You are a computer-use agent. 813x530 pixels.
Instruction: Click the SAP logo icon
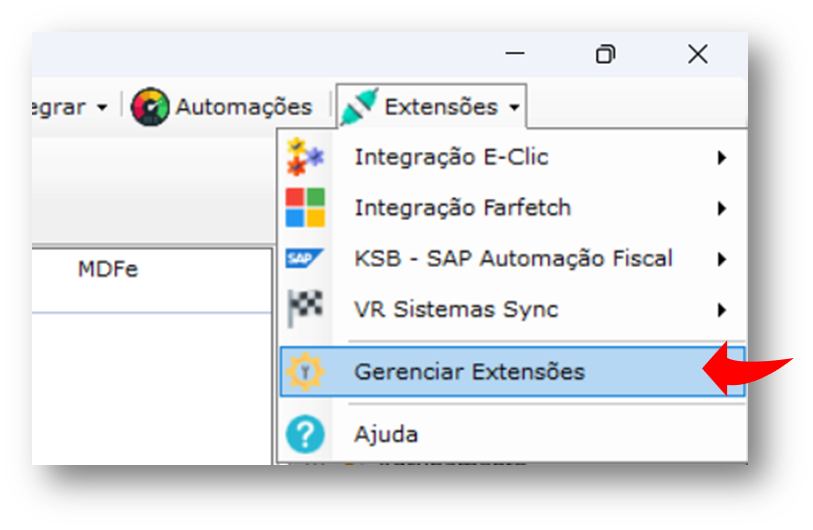[x=305, y=258]
